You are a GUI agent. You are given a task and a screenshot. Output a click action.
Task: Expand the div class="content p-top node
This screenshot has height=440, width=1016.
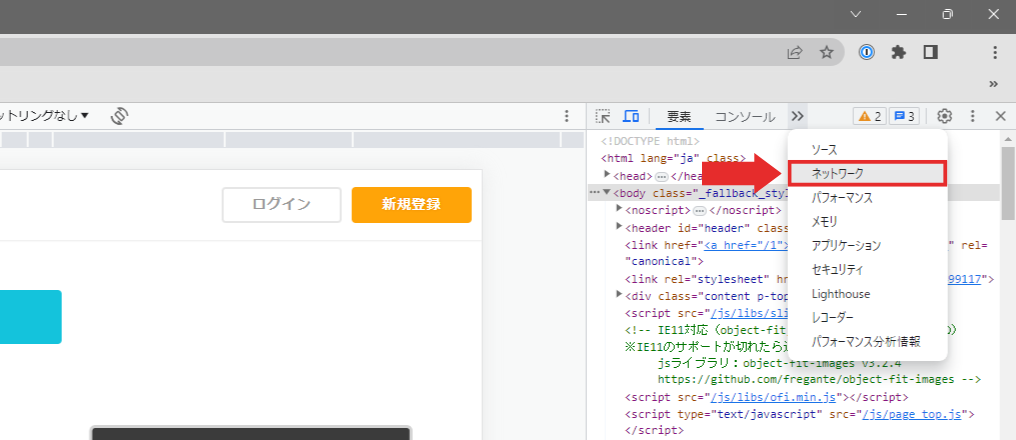point(619,295)
